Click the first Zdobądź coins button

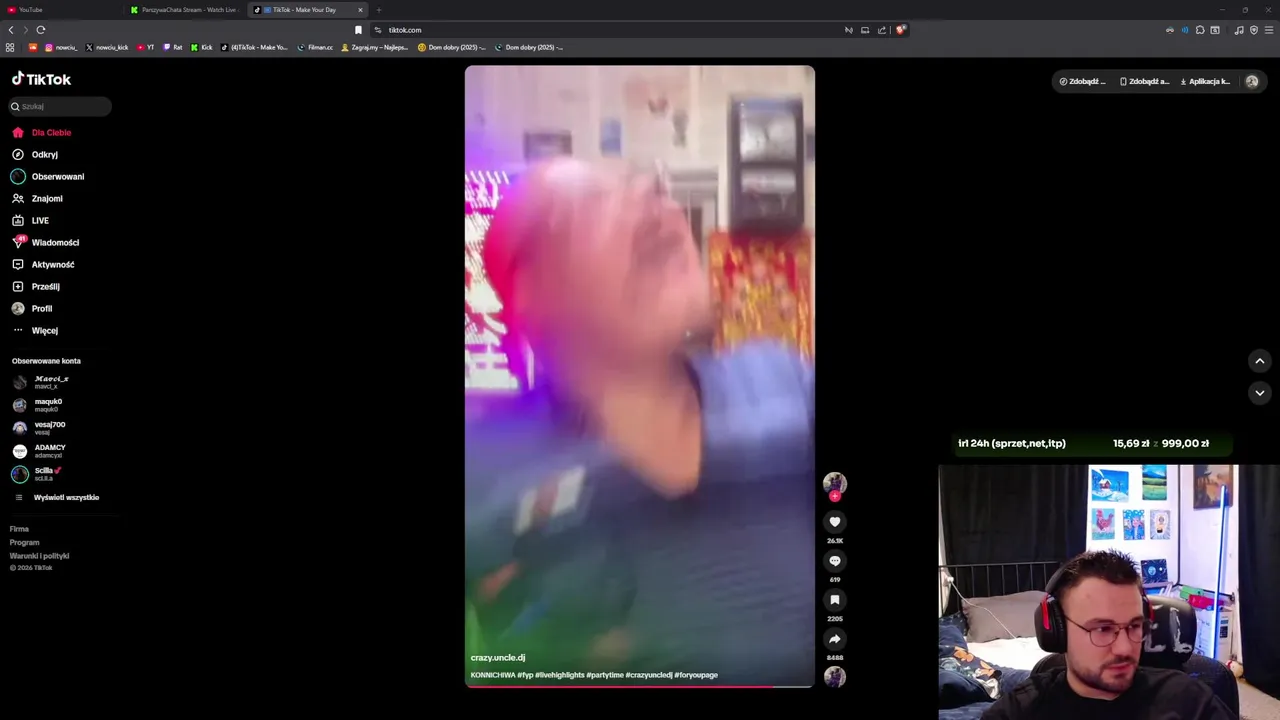[1083, 81]
